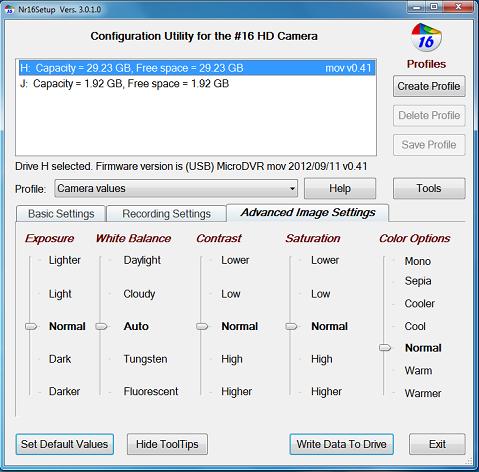Open the Tools button
Image resolution: width=479 pixels, height=472 pixels.
[x=429, y=188]
